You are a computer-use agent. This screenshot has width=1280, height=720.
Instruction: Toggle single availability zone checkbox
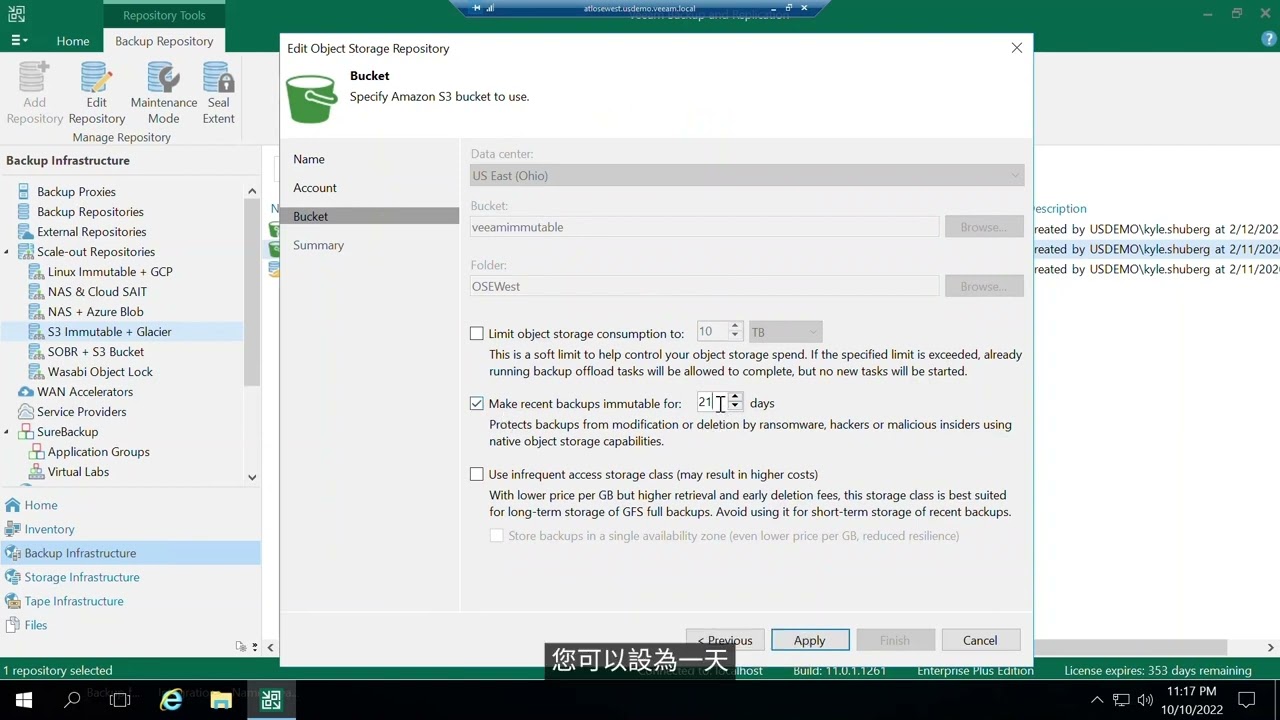pos(497,536)
